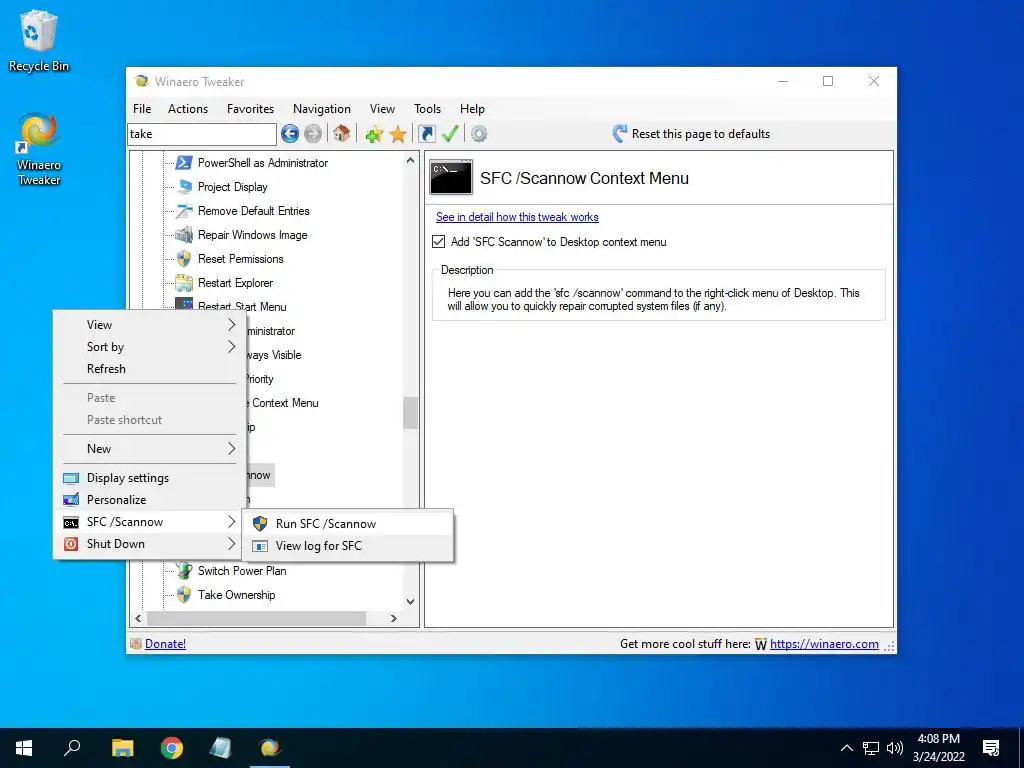Open the notification center icon

(991, 748)
